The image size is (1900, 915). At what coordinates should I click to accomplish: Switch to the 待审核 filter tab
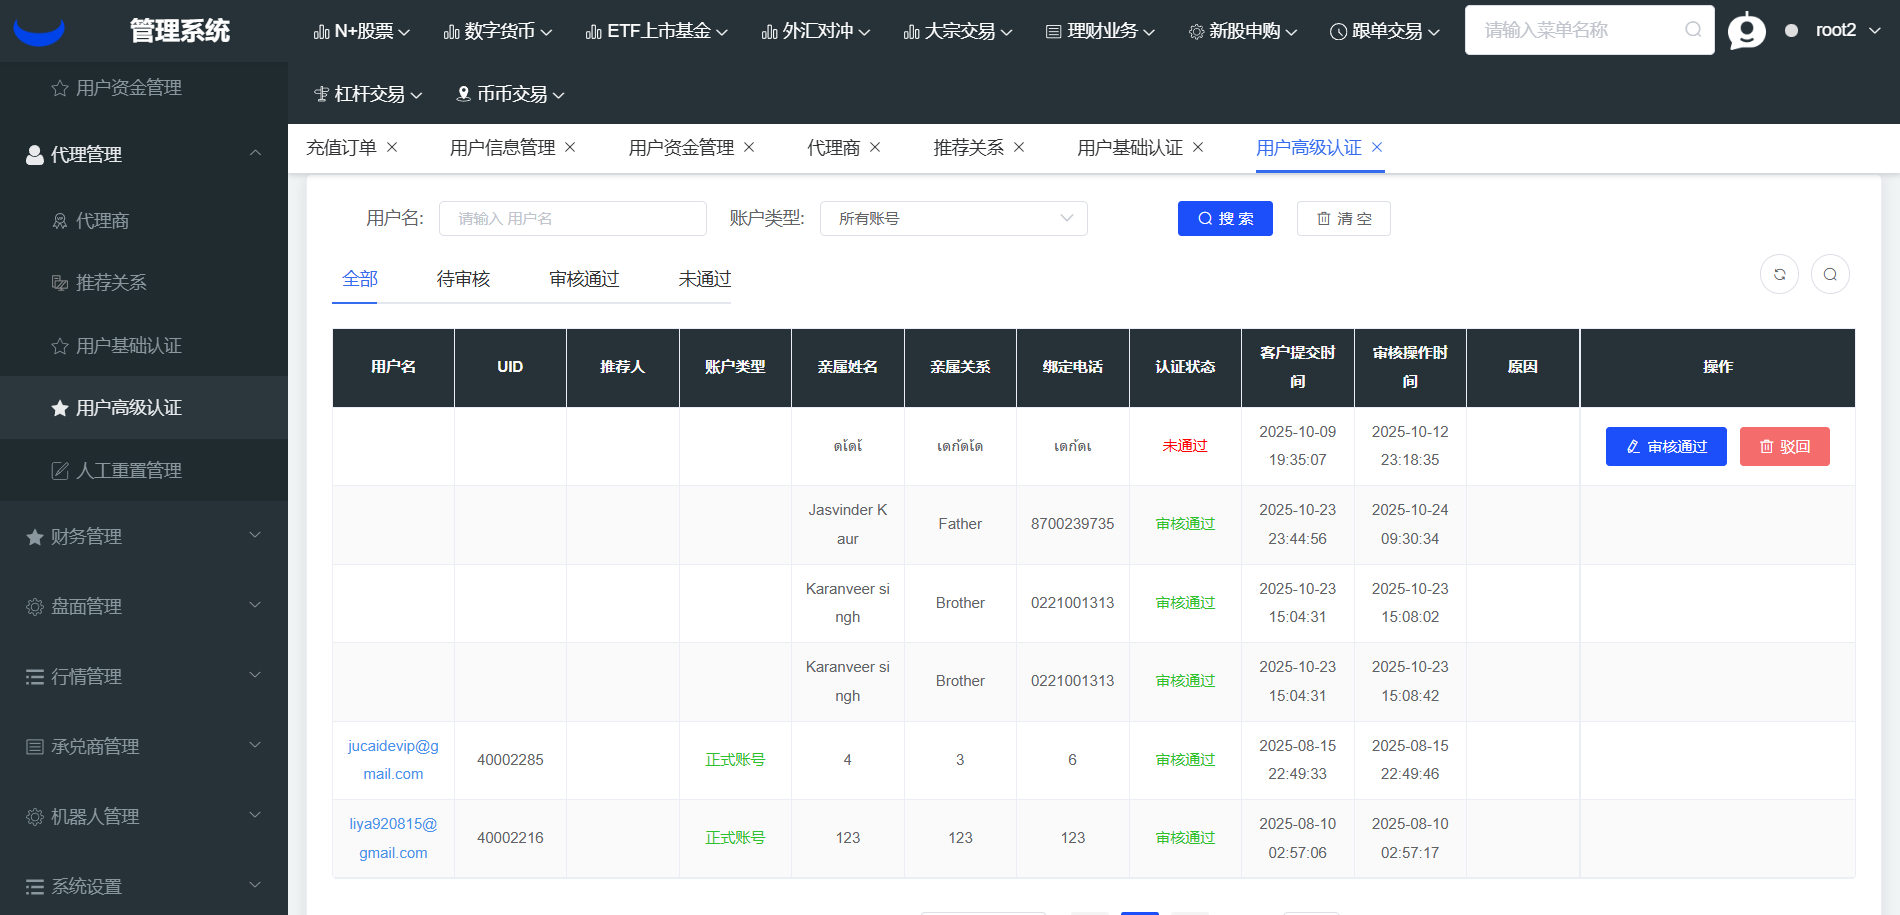[463, 279]
